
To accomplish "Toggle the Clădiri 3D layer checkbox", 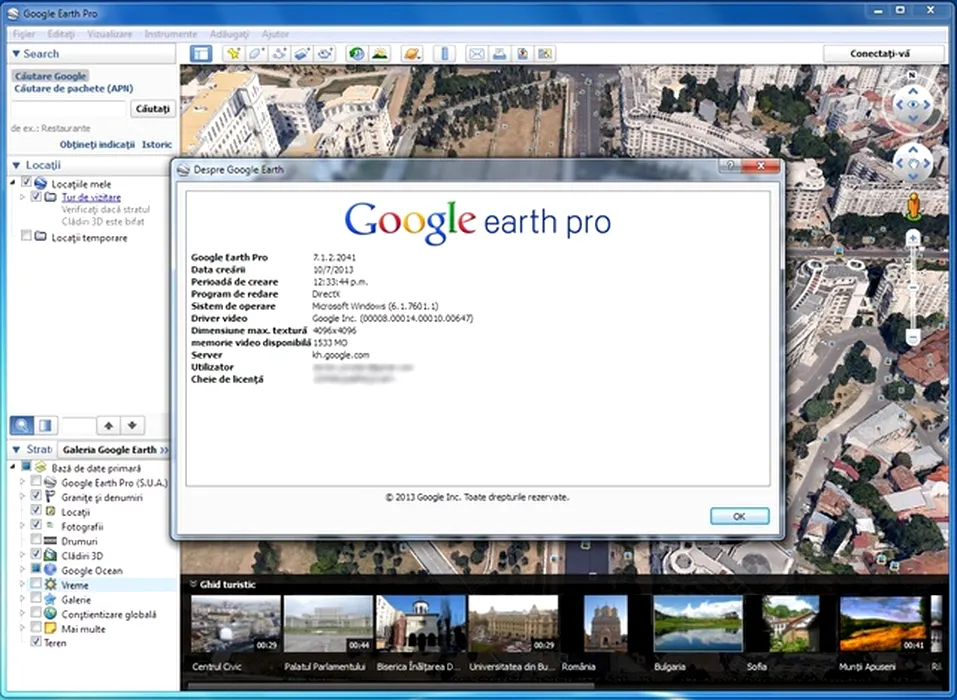I will [36, 554].
